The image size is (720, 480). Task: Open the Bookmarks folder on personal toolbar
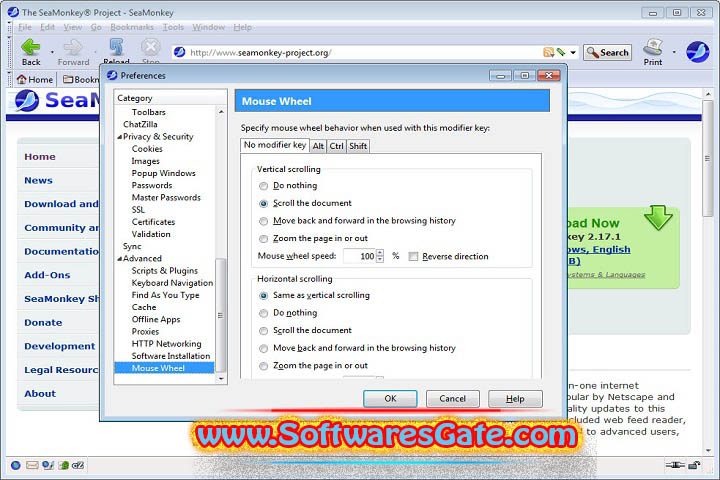click(x=81, y=79)
